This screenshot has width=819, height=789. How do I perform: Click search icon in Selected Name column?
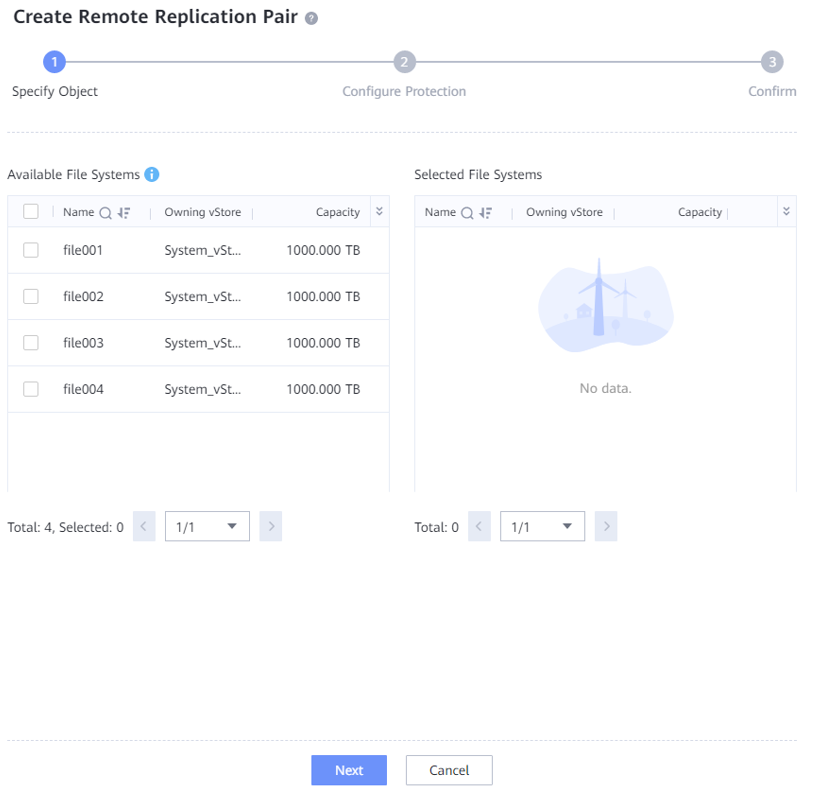click(x=467, y=212)
